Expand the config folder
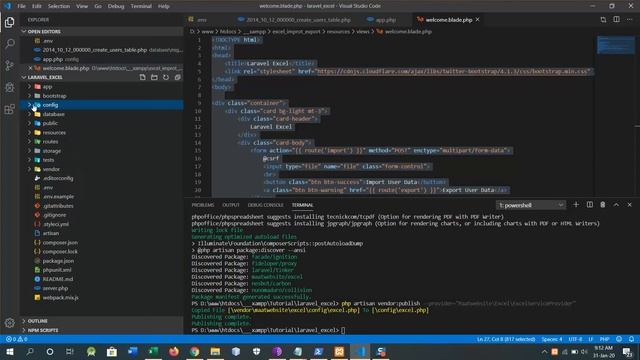This screenshot has height=360, width=640. click(29, 105)
